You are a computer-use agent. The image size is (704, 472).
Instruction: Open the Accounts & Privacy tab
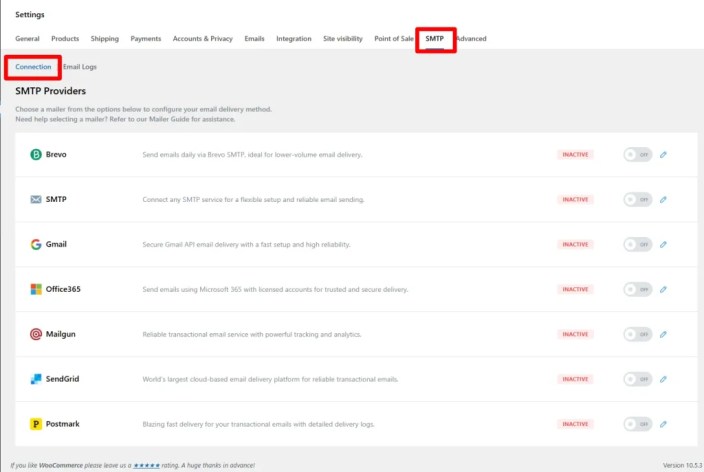tap(202, 39)
